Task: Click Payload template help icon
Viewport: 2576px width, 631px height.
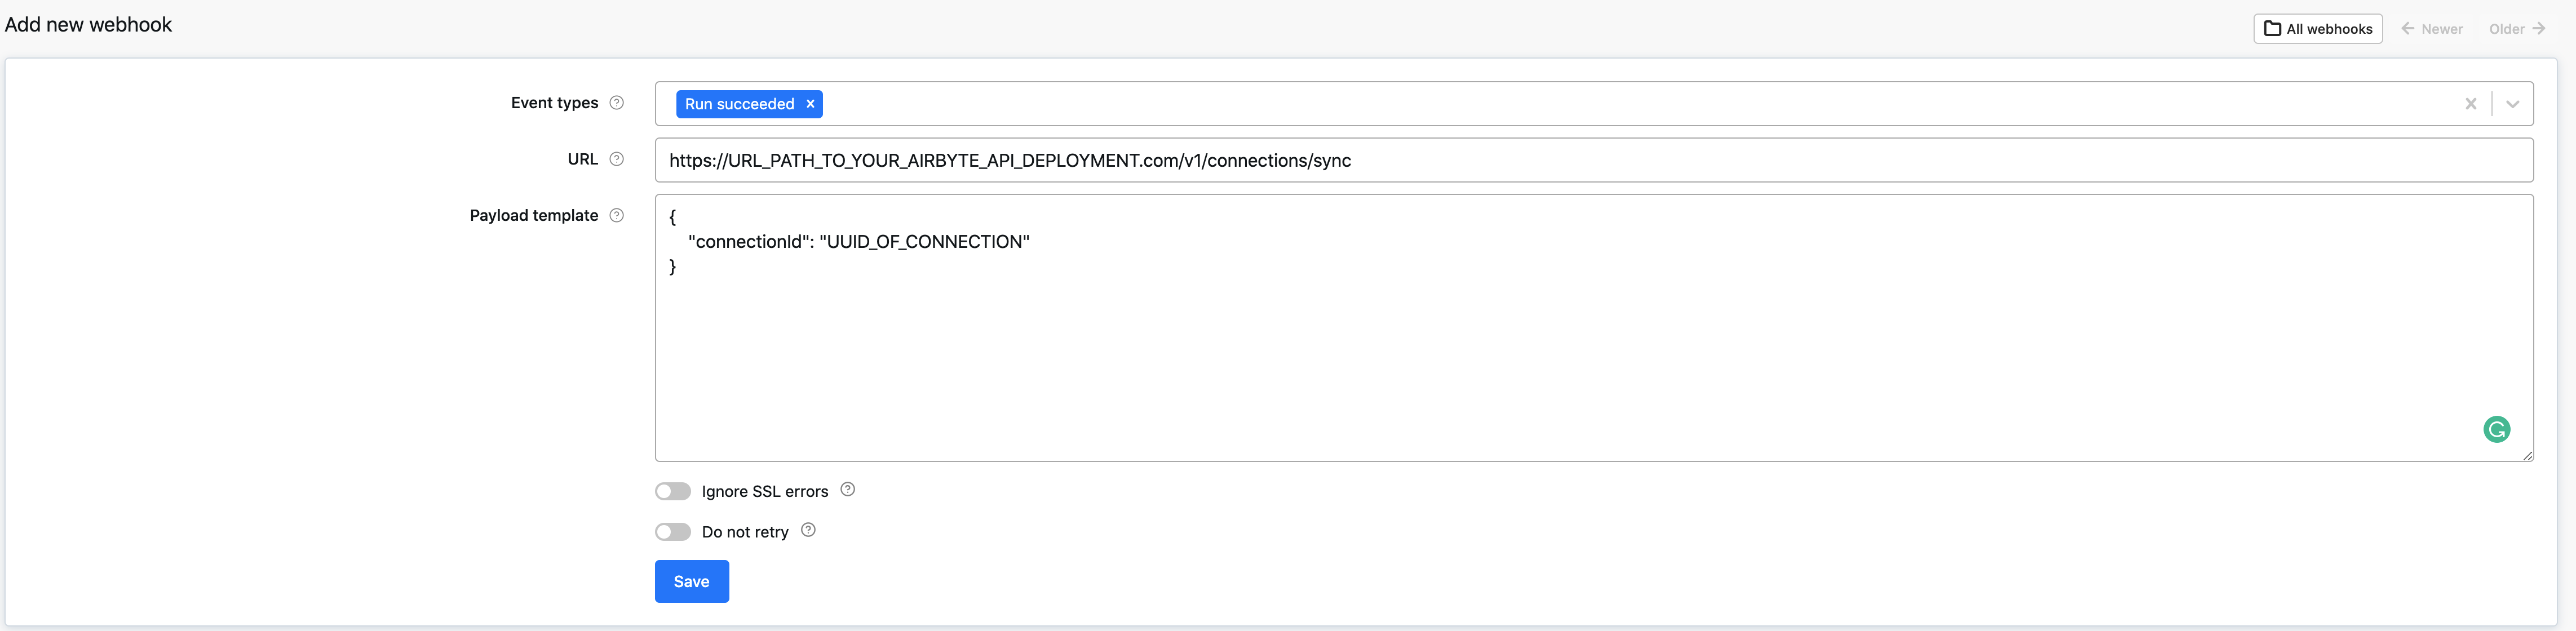Action: point(617,215)
